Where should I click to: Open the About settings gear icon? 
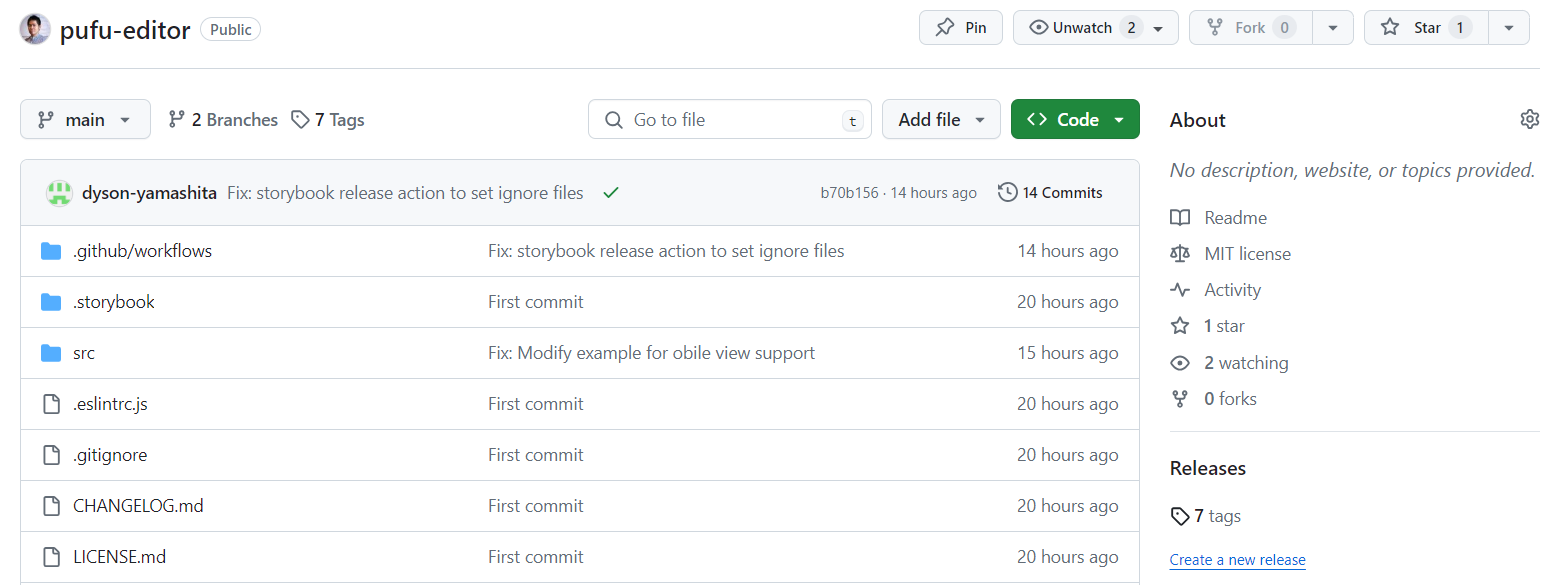(x=1529, y=120)
